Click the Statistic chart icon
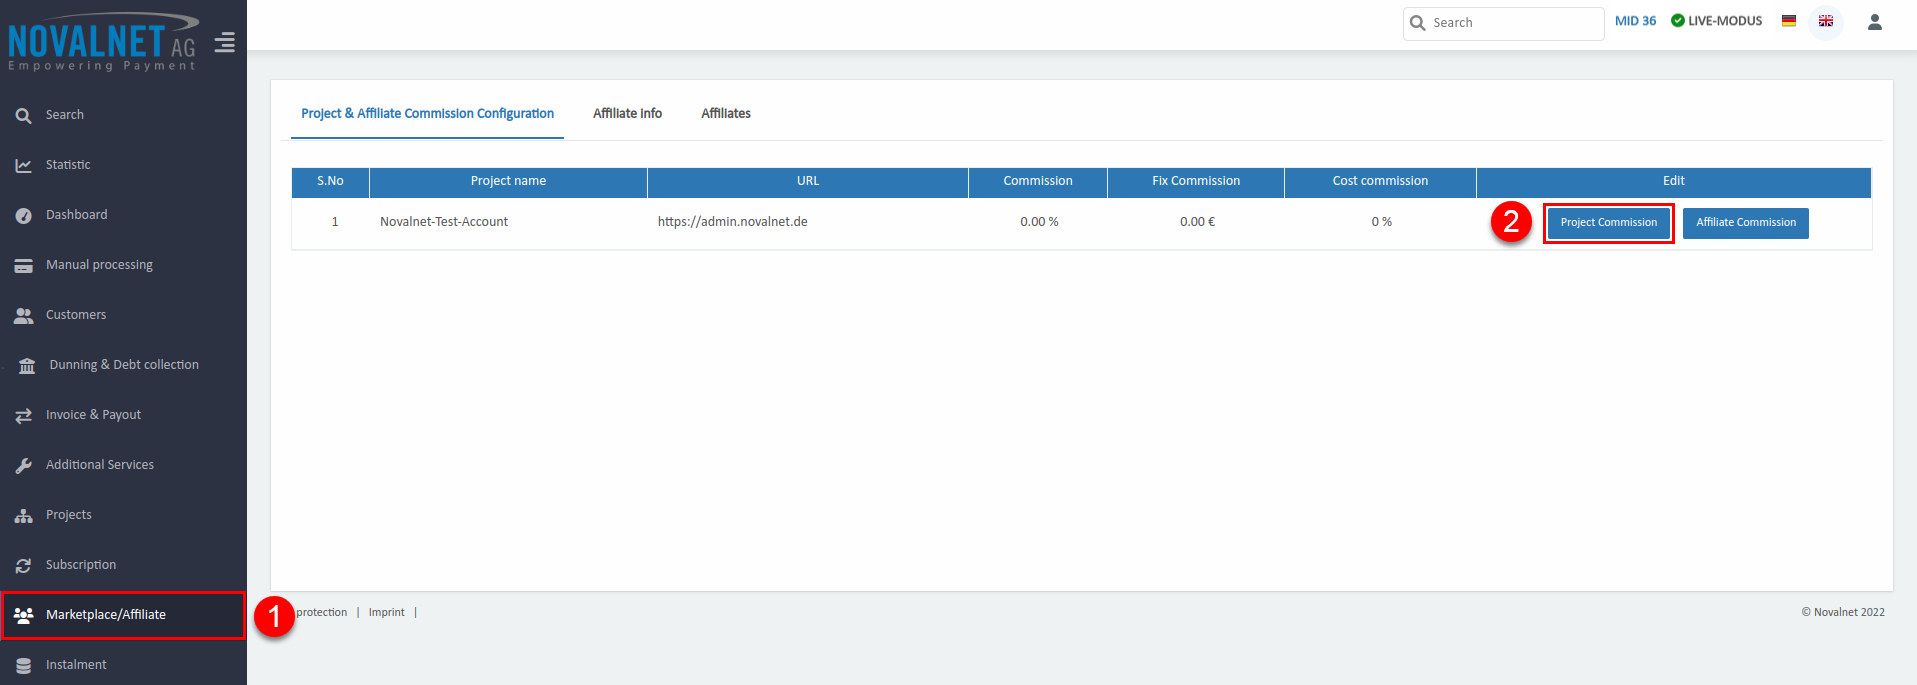The image size is (1917, 685). click(24, 165)
